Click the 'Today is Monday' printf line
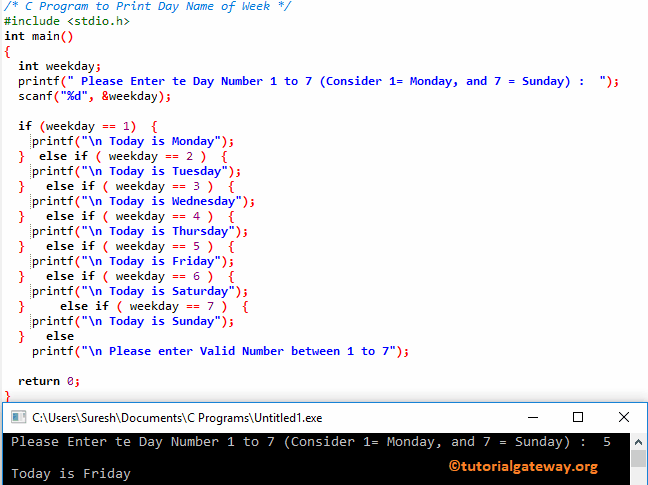The height and width of the screenshot is (485, 648). [133, 141]
